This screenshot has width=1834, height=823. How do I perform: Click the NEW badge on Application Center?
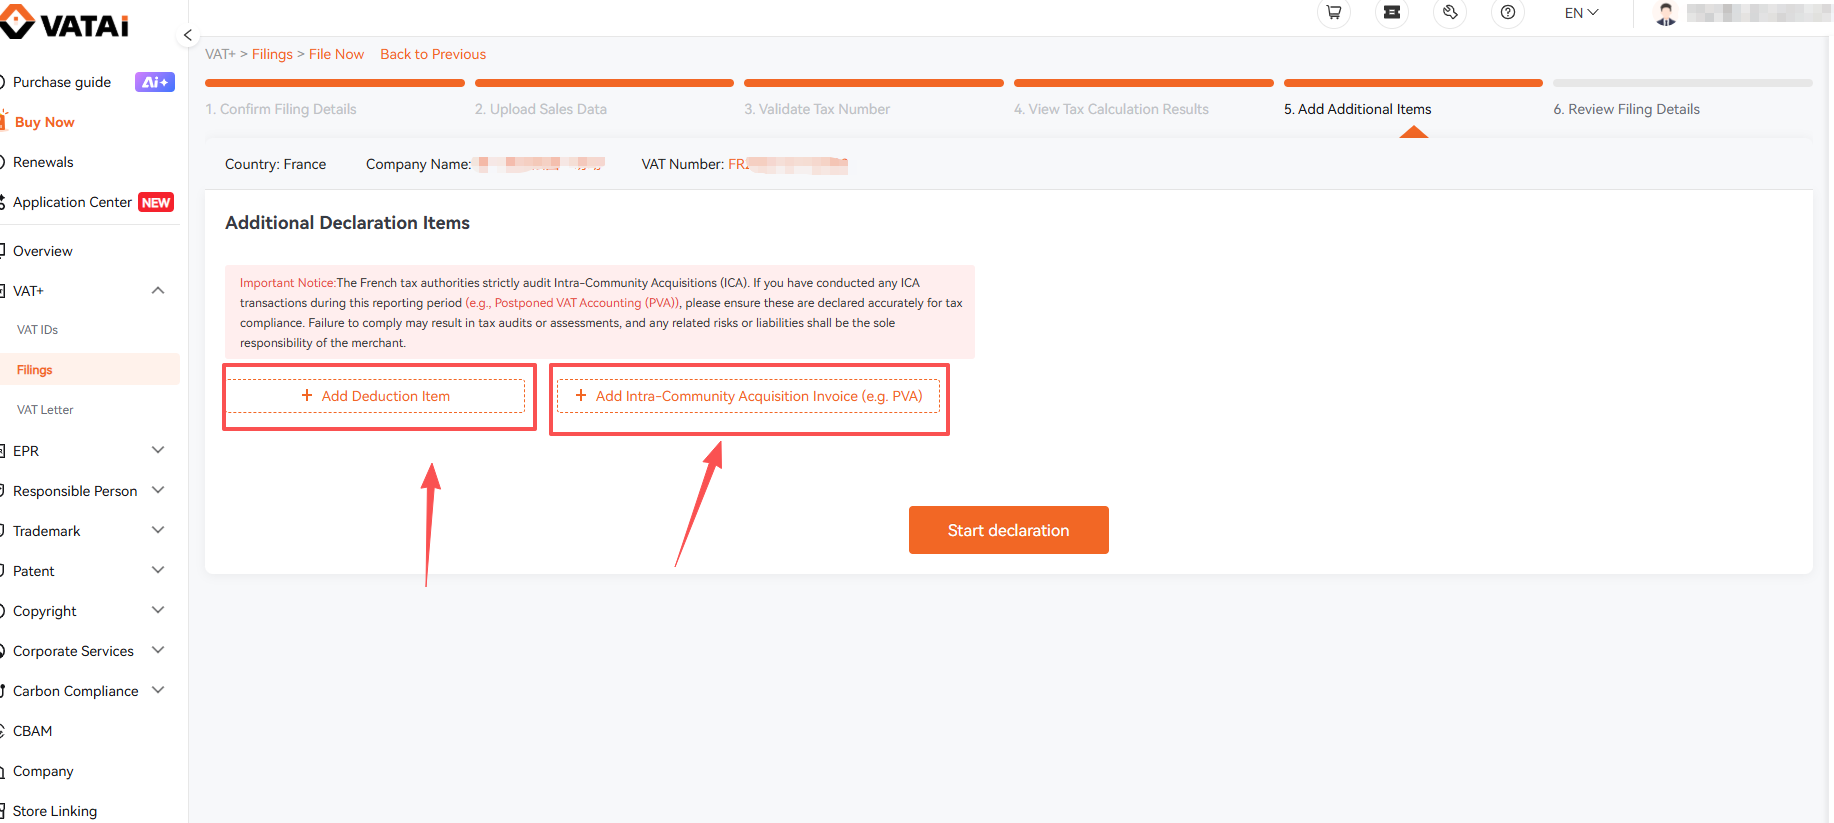click(x=156, y=202)
